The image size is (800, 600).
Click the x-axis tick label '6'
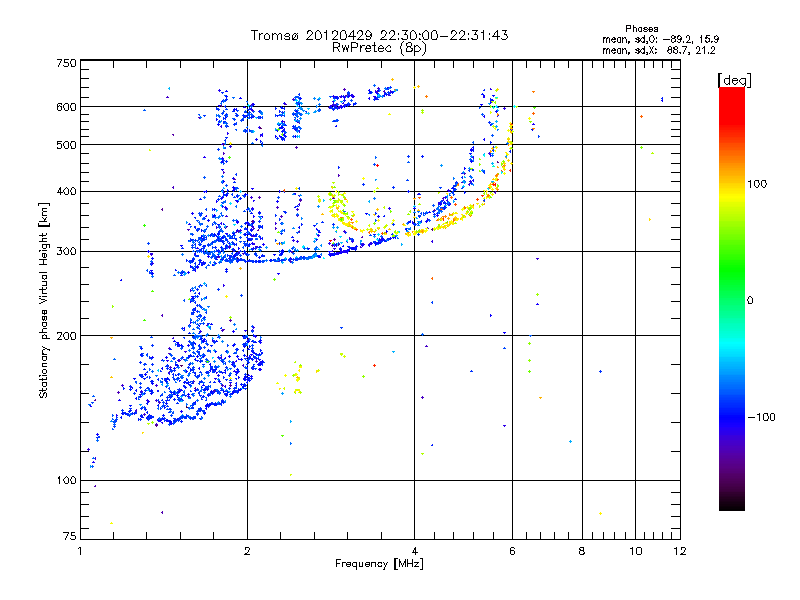click(x=512, y=551)
